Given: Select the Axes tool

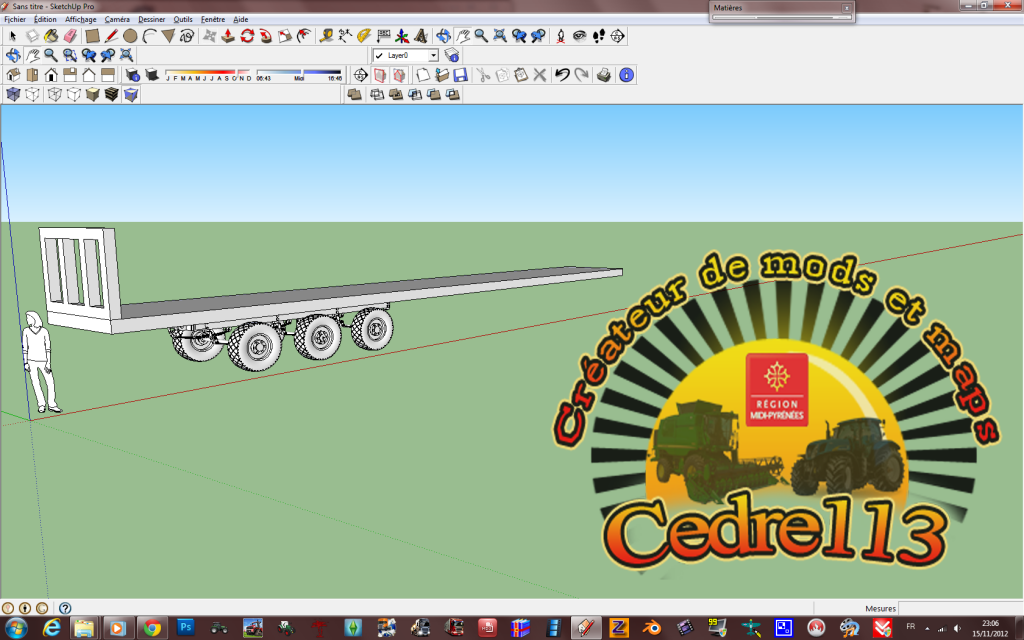Looking at the screenshot, I should tap(402, 36).
